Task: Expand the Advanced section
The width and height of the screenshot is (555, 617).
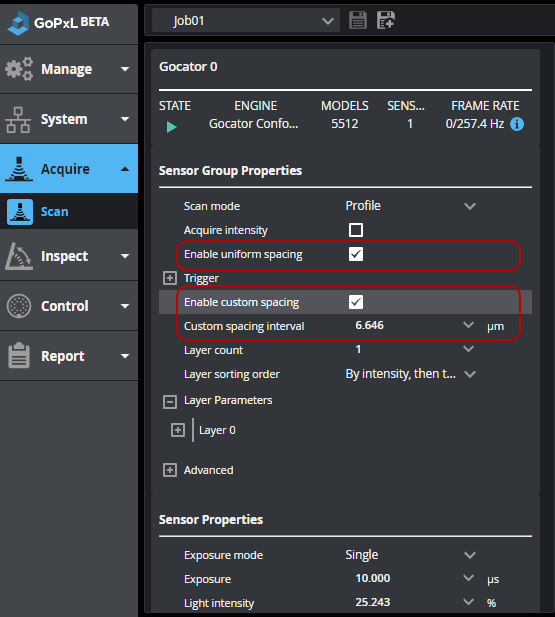Action: pos(170,470)
